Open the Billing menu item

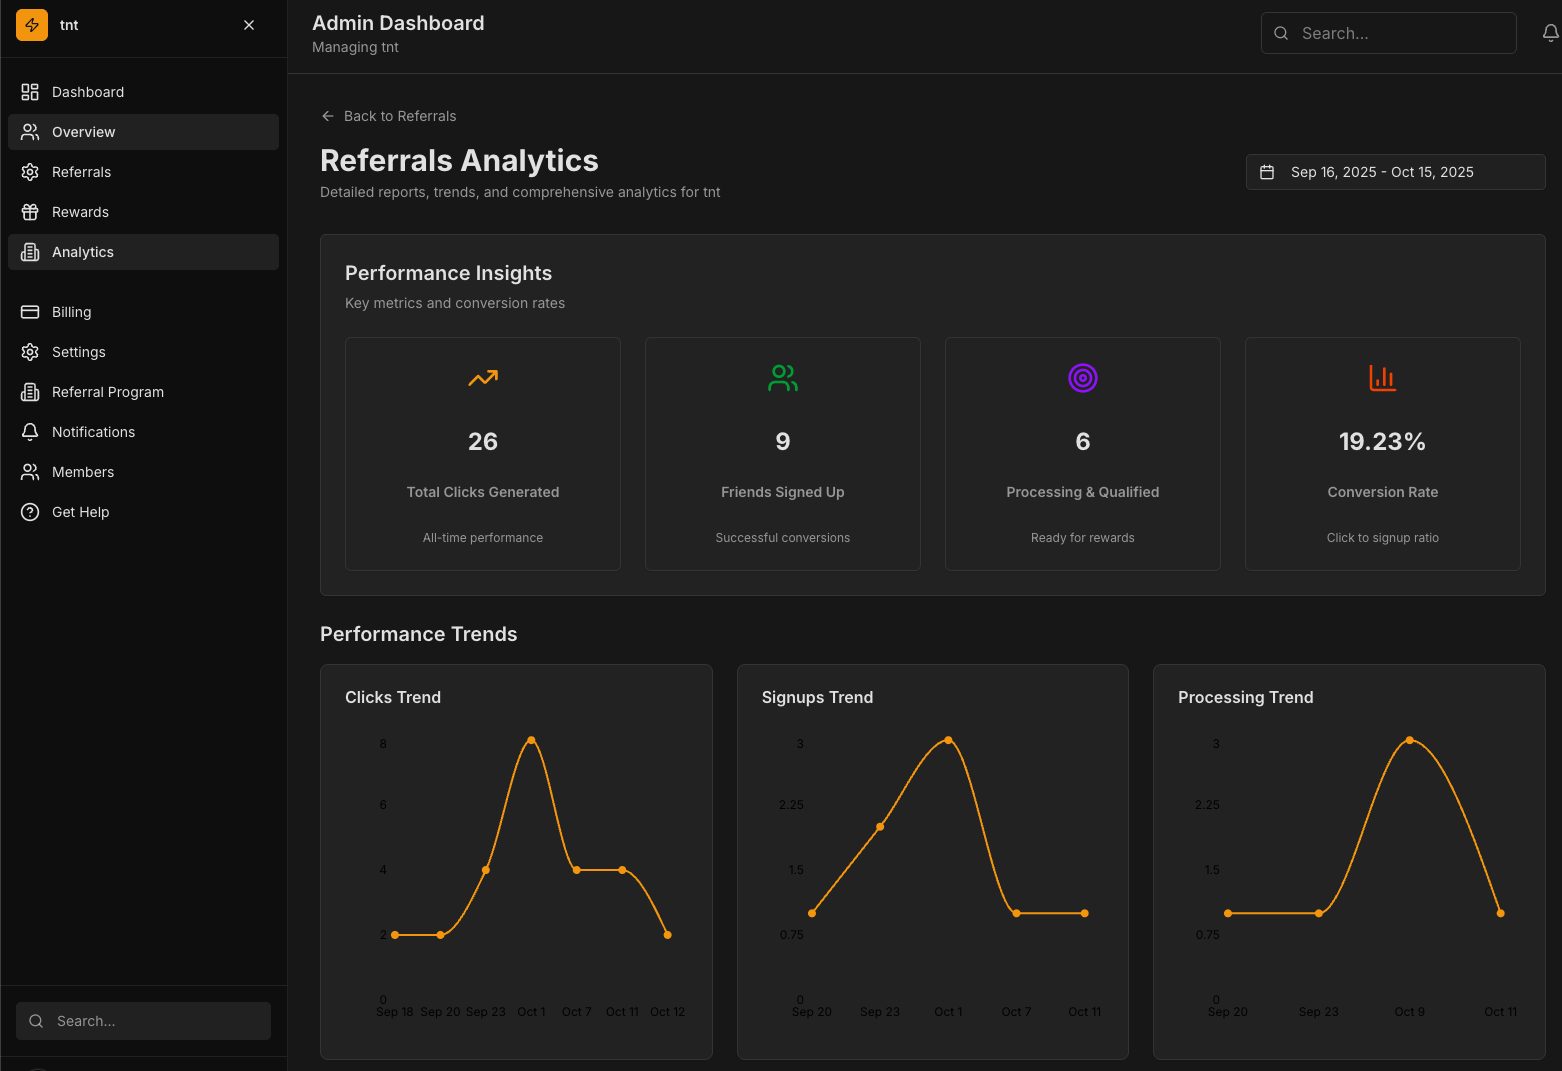pos(70,311)
